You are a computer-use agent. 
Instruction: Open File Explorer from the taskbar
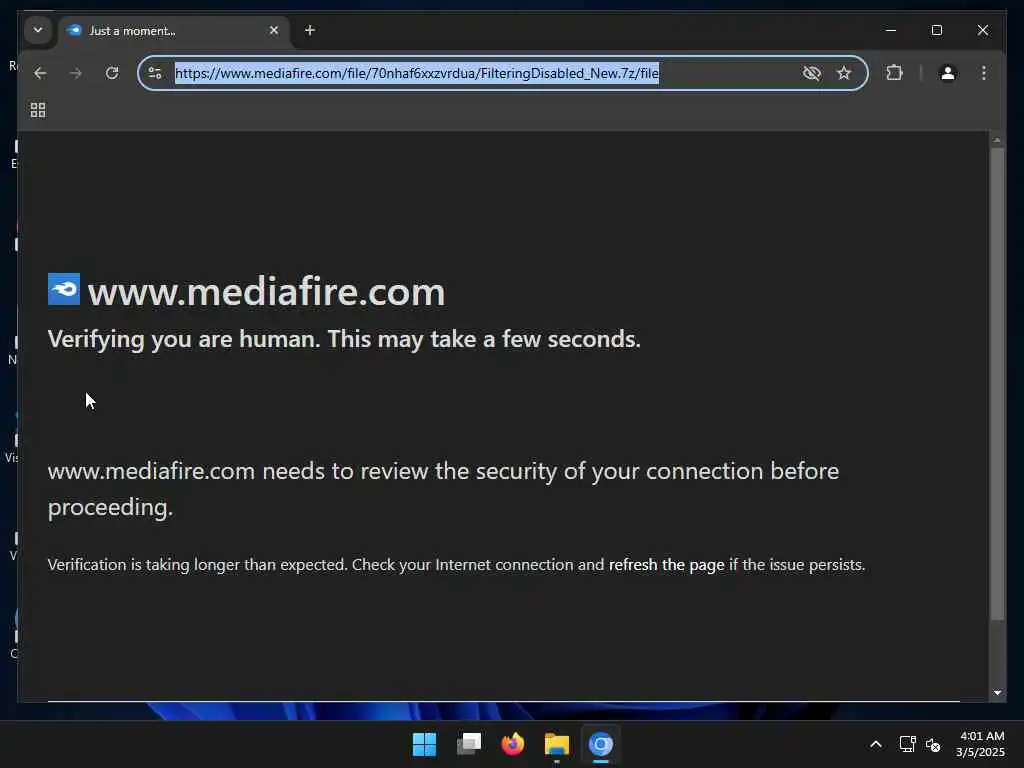pyautogui.click(x=557, y=744)
